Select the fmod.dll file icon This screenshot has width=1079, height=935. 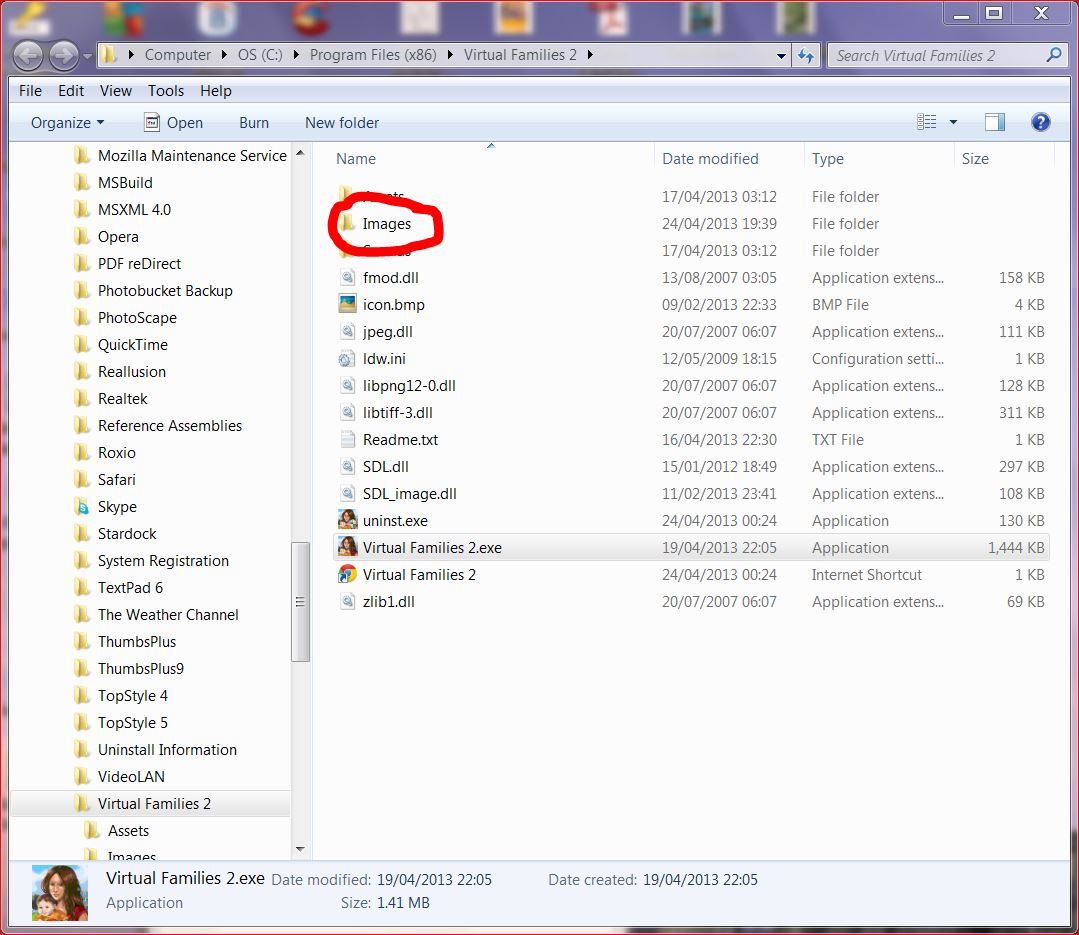pyautogui.click(x=348, y=277)
